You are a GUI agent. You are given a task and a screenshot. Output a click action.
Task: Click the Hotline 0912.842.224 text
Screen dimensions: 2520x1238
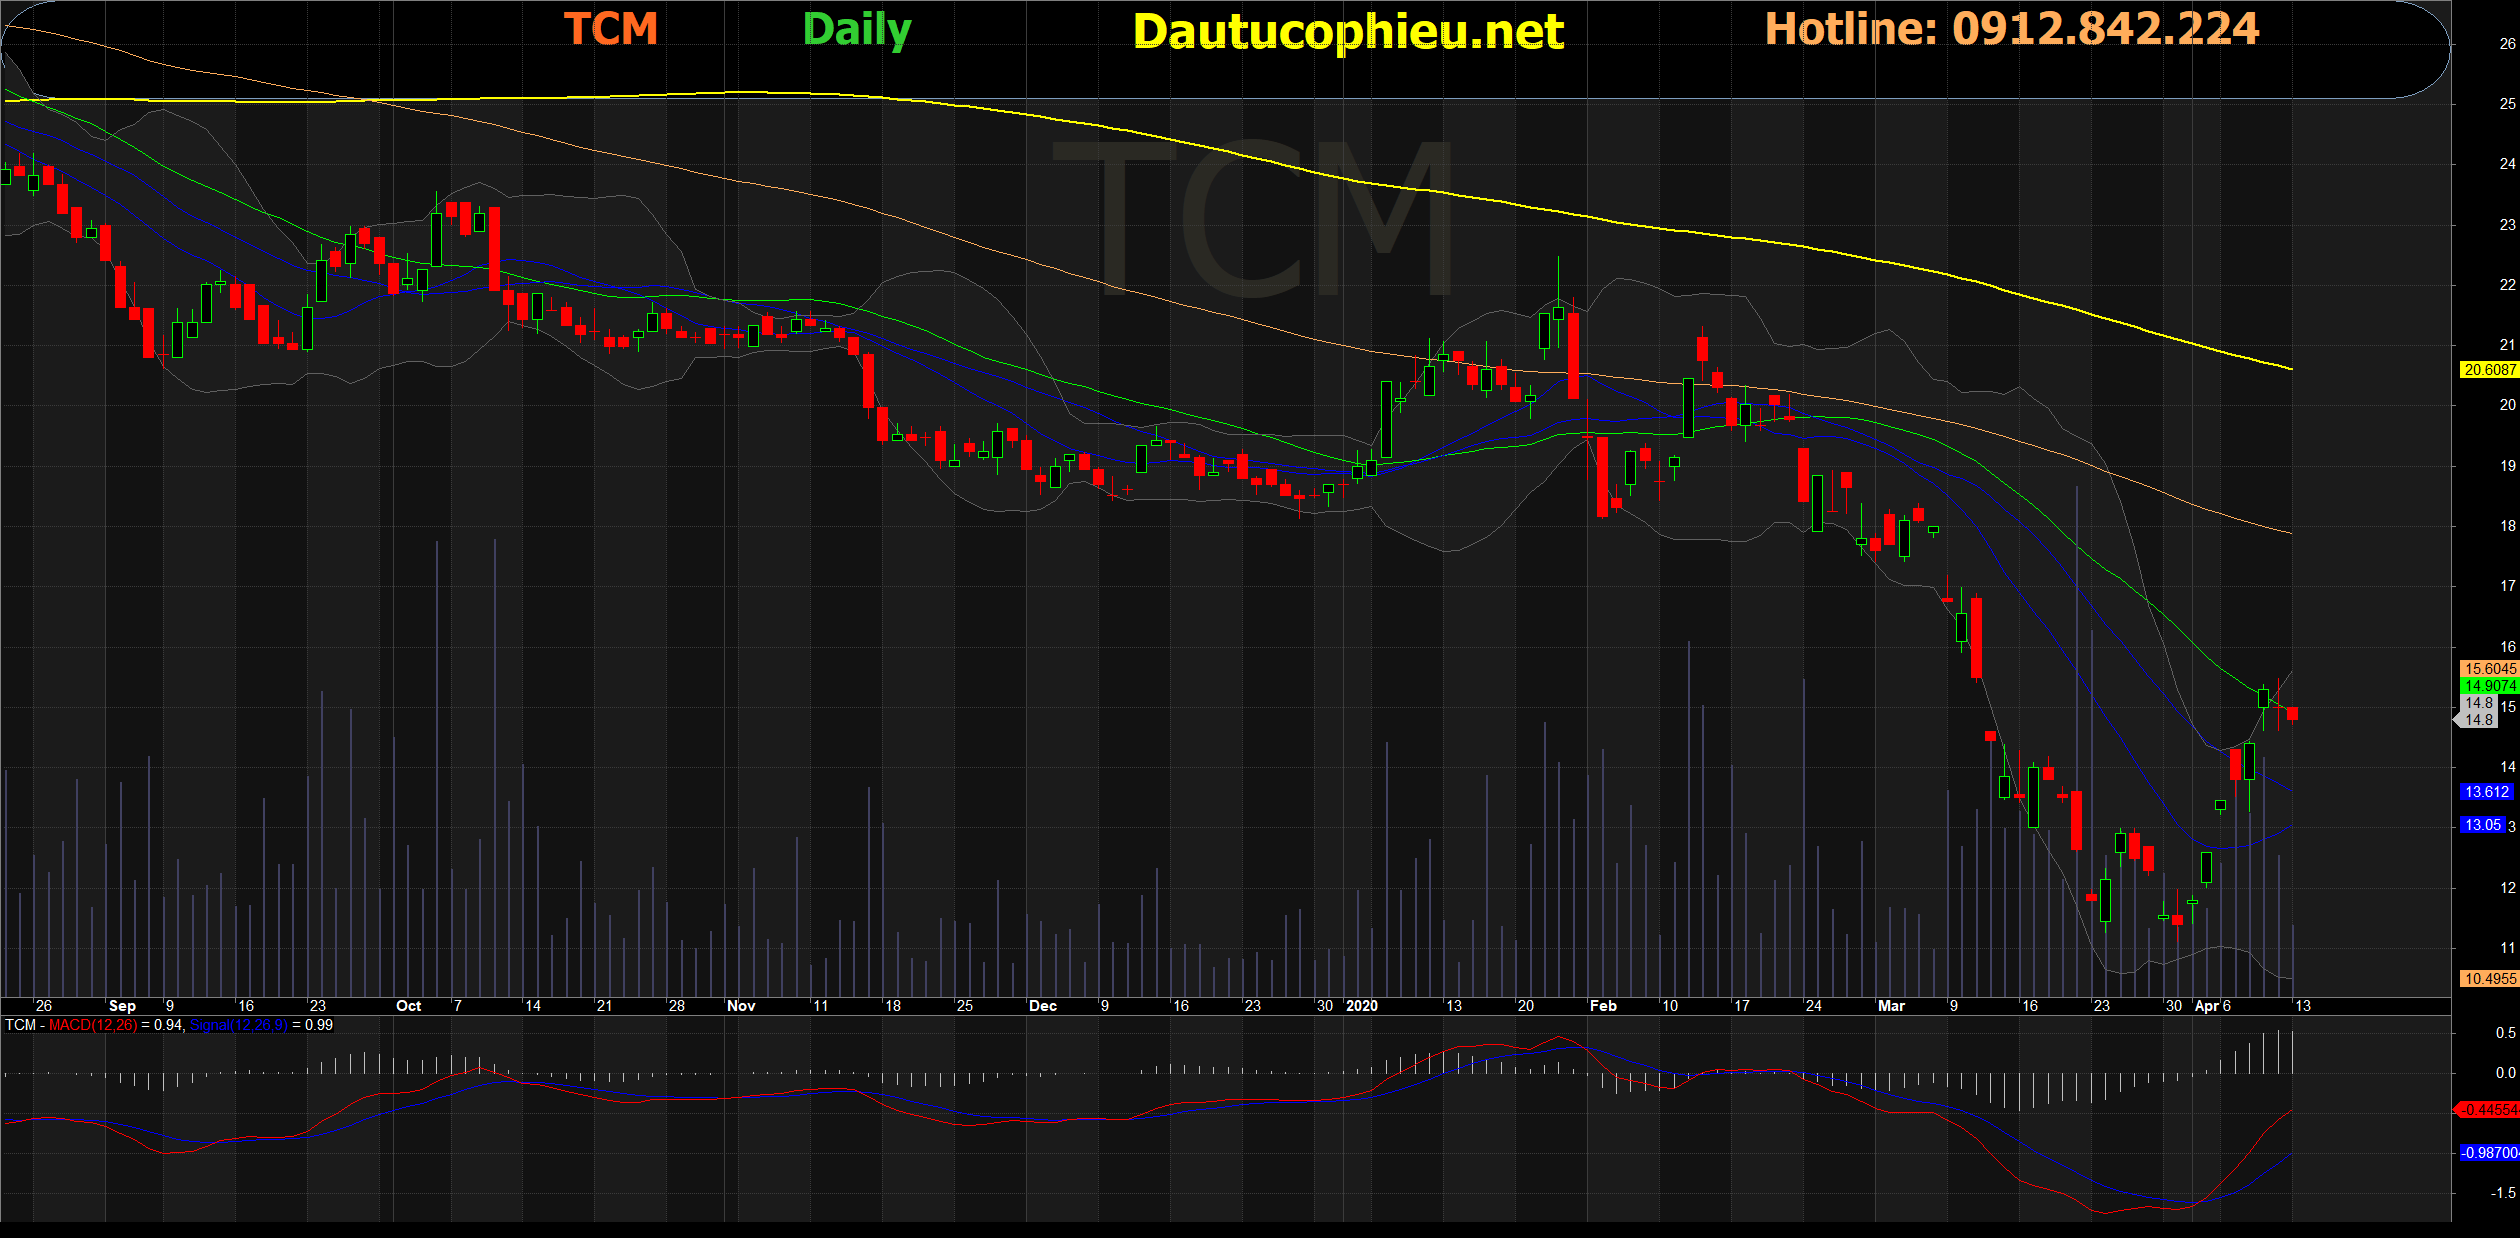click(x=2011, y=29)
